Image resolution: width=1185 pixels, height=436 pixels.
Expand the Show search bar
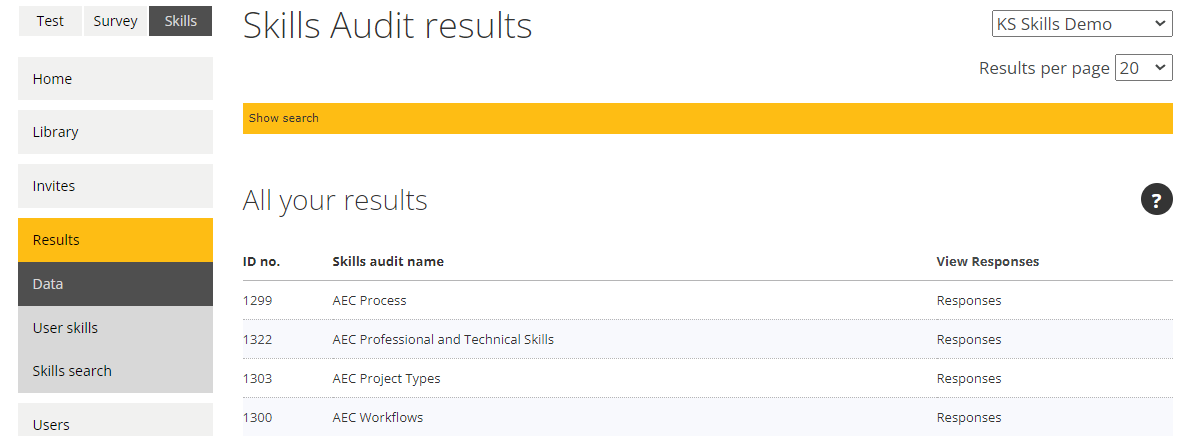coord(707,119)
